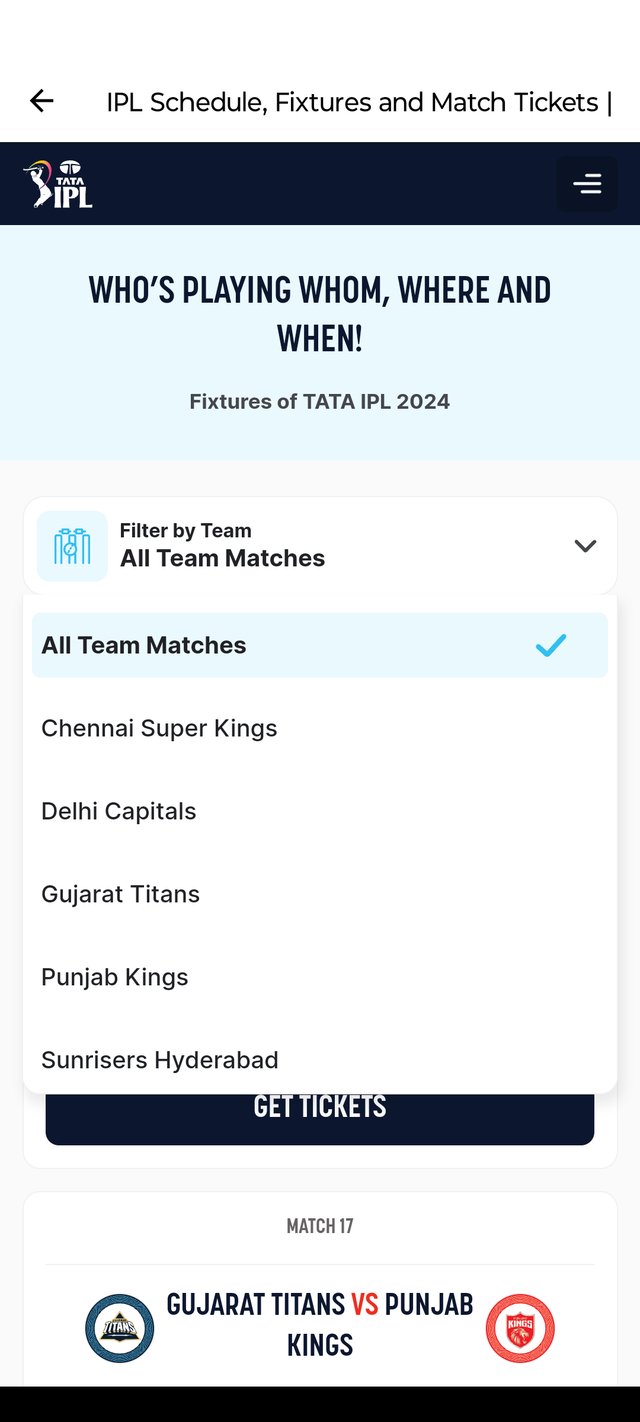Select Delhi Capitals in team filter
Screen dimensions: 640x1422
point(119,811)
